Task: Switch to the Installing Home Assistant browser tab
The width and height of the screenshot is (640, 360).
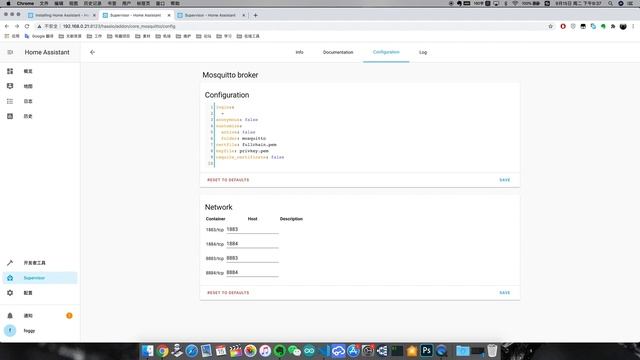Action: pyautogui.click(x=61, y=15)
